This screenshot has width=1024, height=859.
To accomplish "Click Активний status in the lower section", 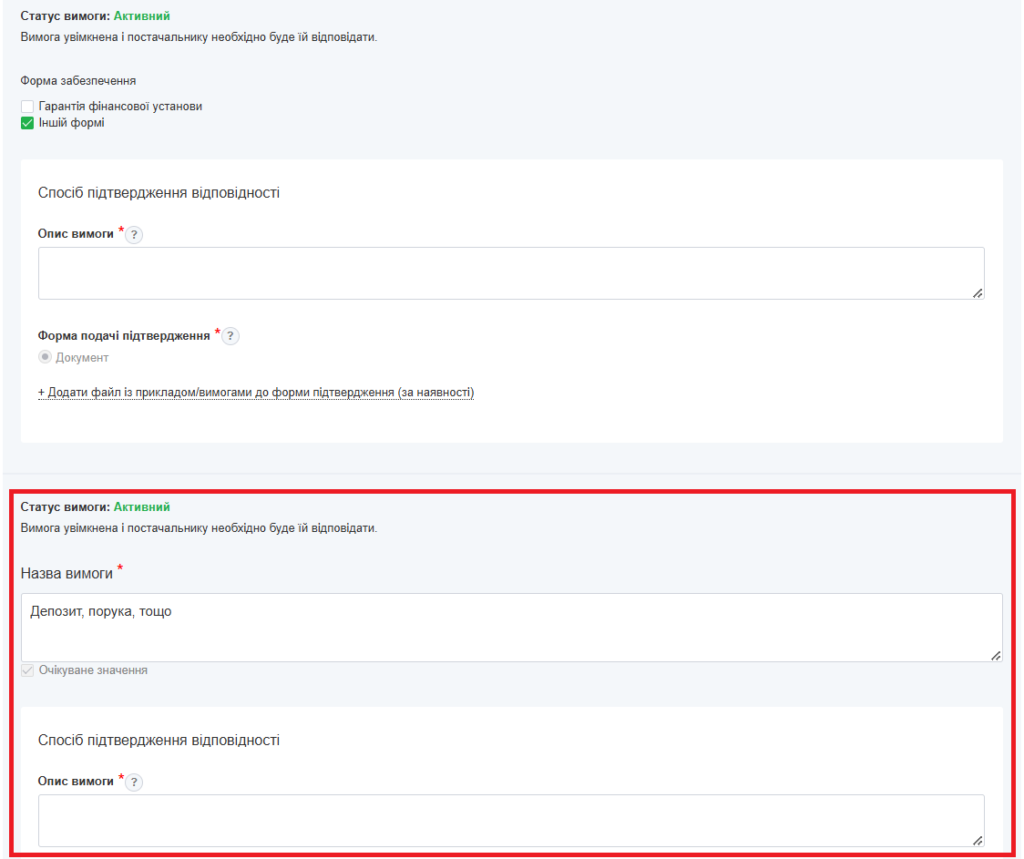I will (x=141, y=507).
